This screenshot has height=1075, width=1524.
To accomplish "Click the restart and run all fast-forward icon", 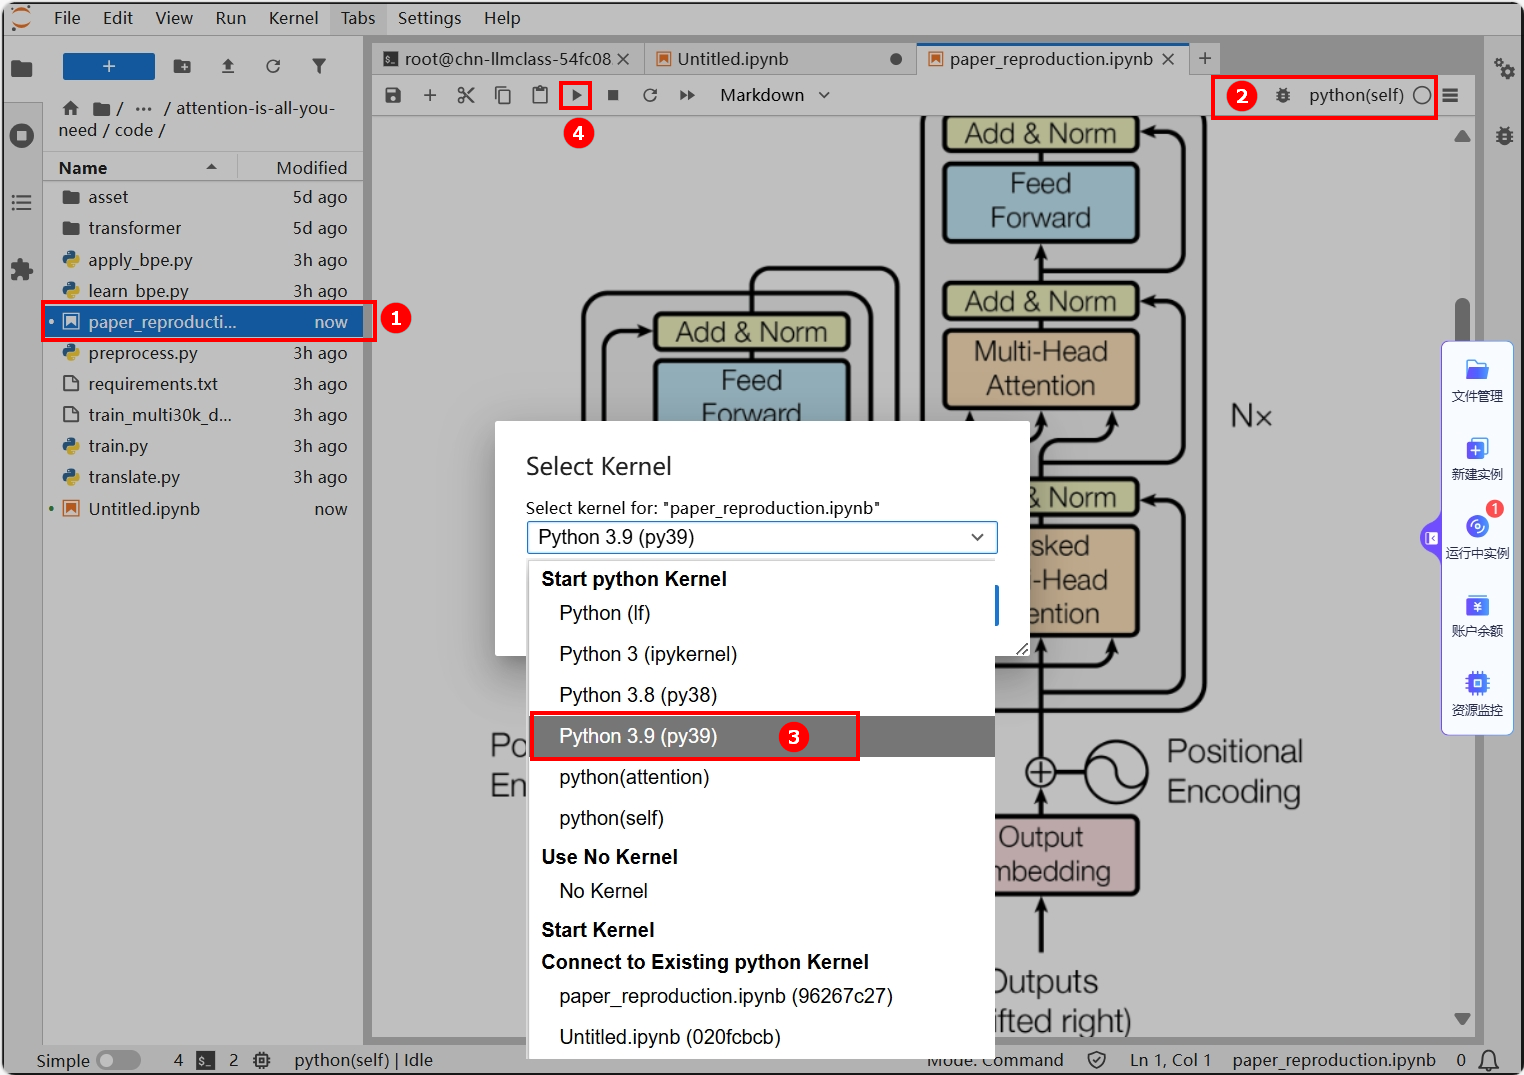I will [x=687, y=95].
